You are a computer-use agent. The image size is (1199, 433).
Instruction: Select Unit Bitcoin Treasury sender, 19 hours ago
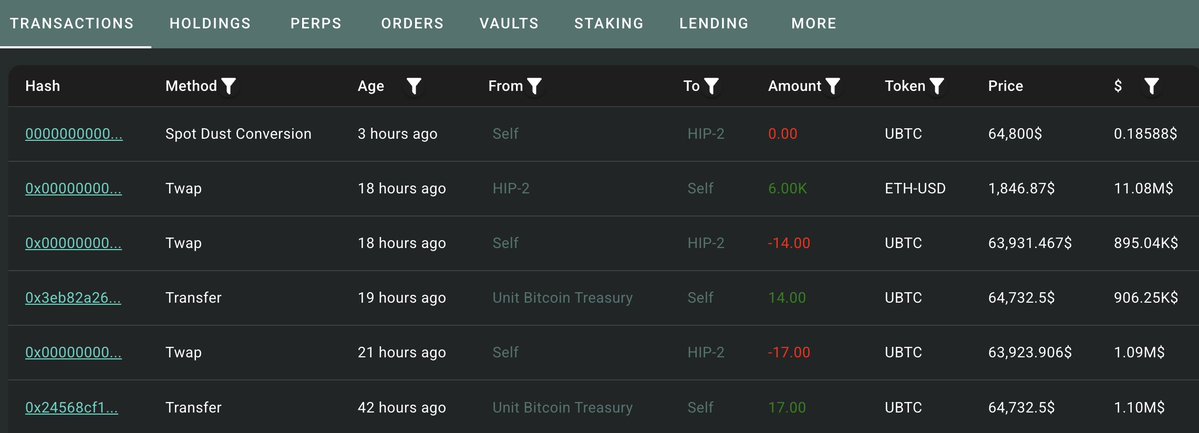(563, 298)
